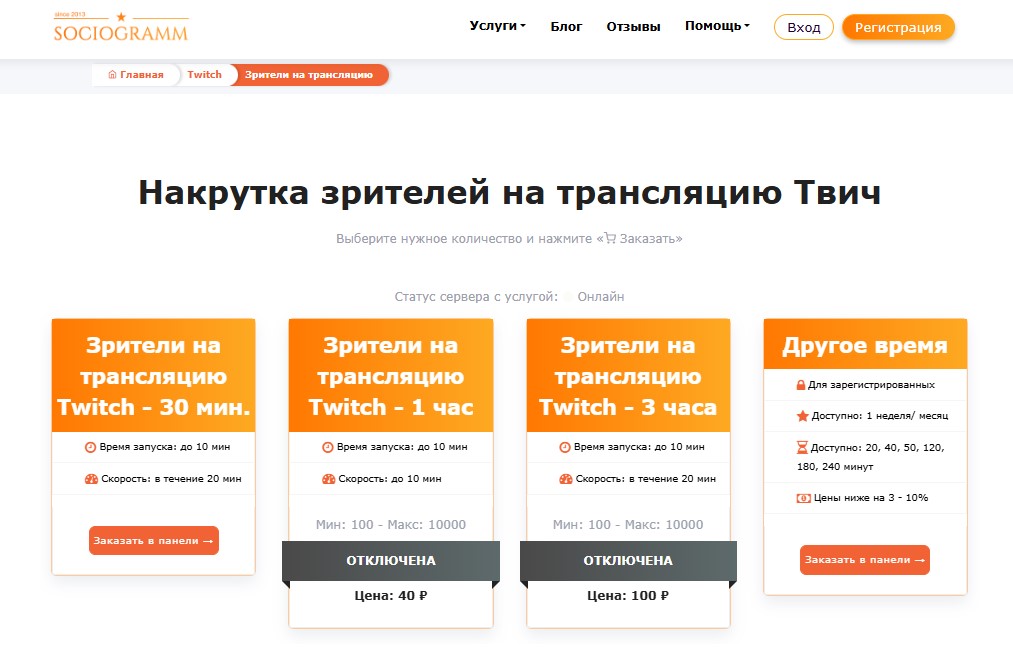Click money icon beside Цены ниже на 3 - 10%
Viewport: 1013px width, 647px height.
[x=803, y=498]
